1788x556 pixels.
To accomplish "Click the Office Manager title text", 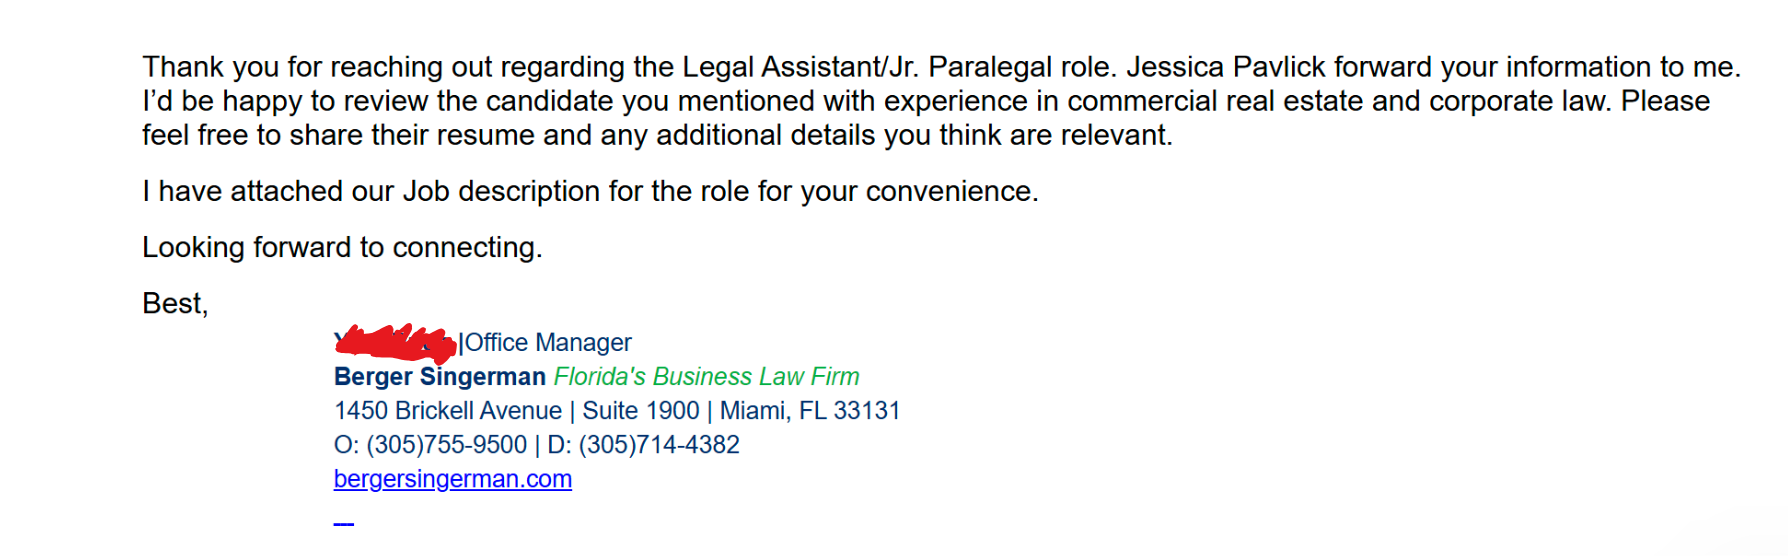I will 548,343.
